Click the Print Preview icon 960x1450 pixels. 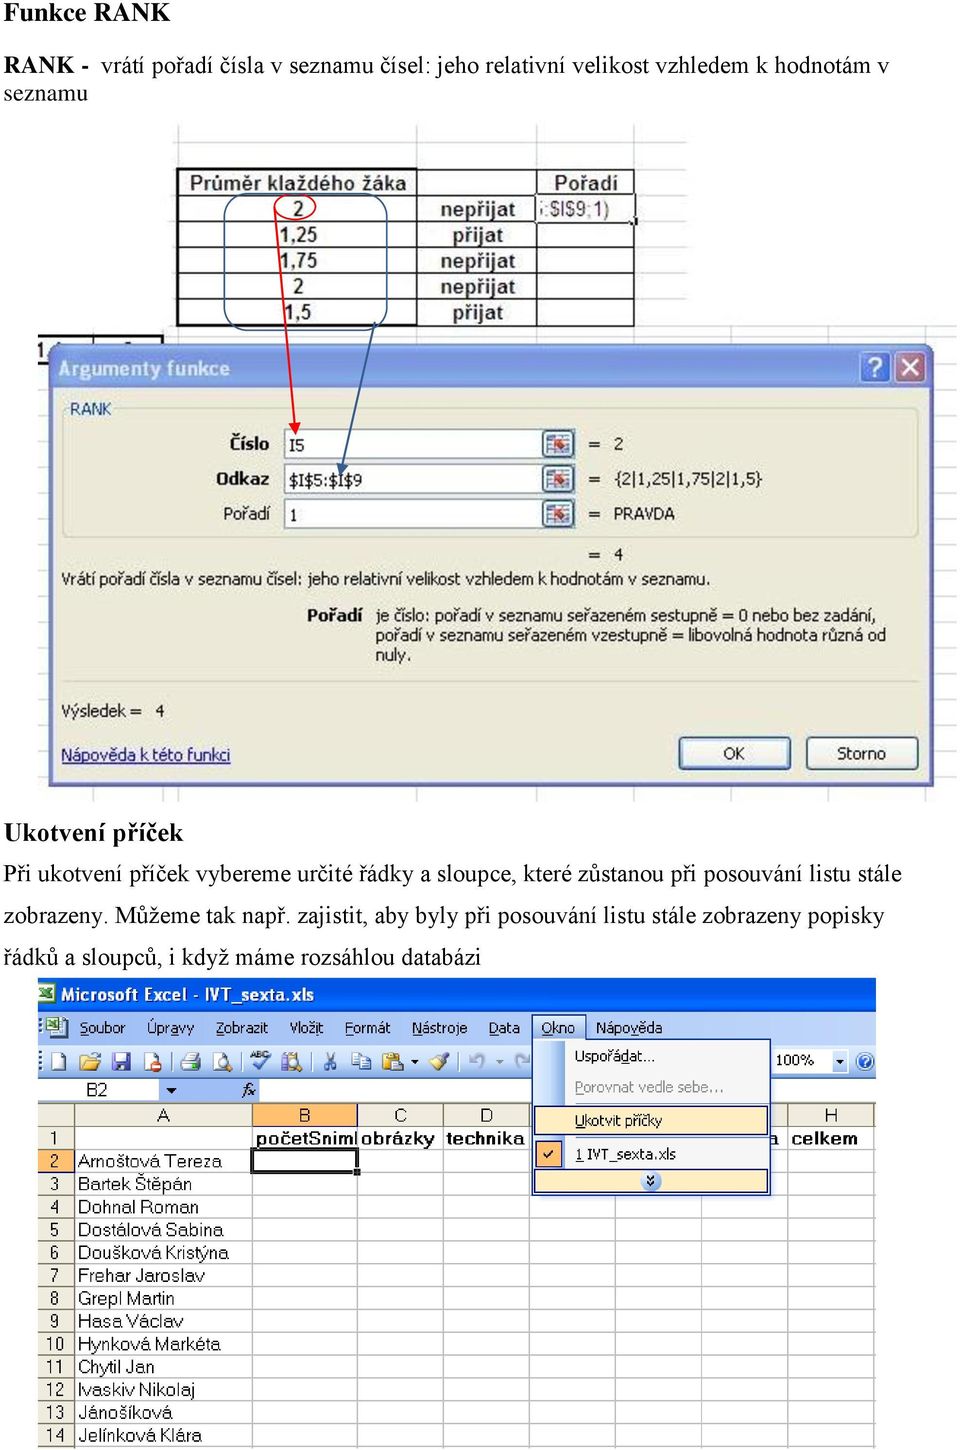222,1061
